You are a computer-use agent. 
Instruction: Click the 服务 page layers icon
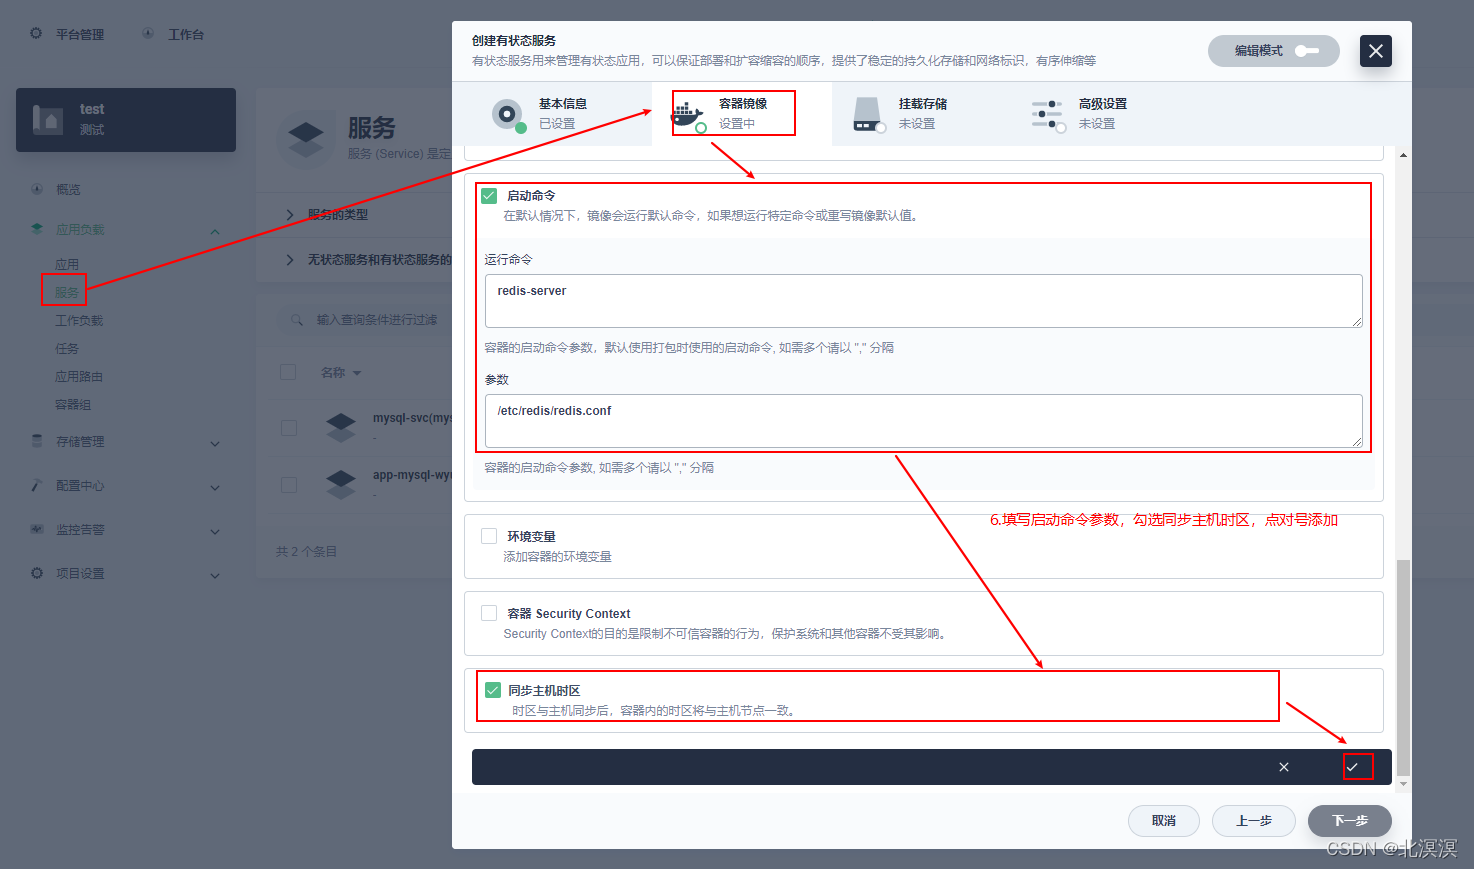tap(306, 139)
